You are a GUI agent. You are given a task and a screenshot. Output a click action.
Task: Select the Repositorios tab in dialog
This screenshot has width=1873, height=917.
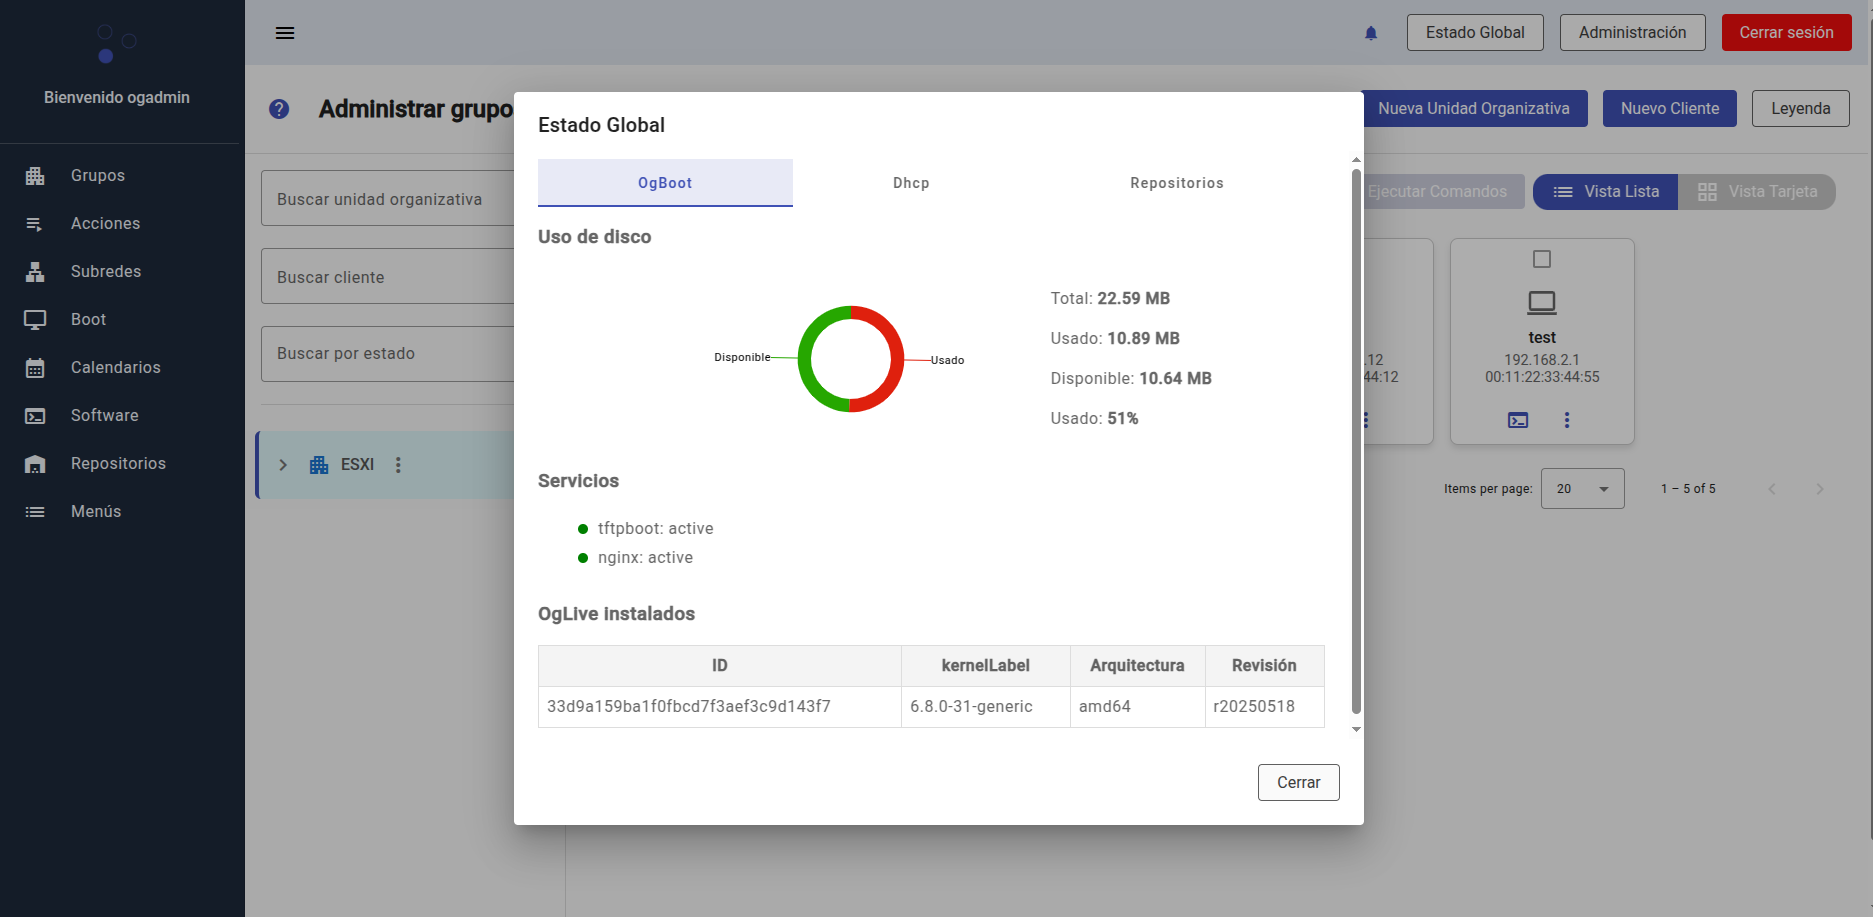coord(1176,183)
